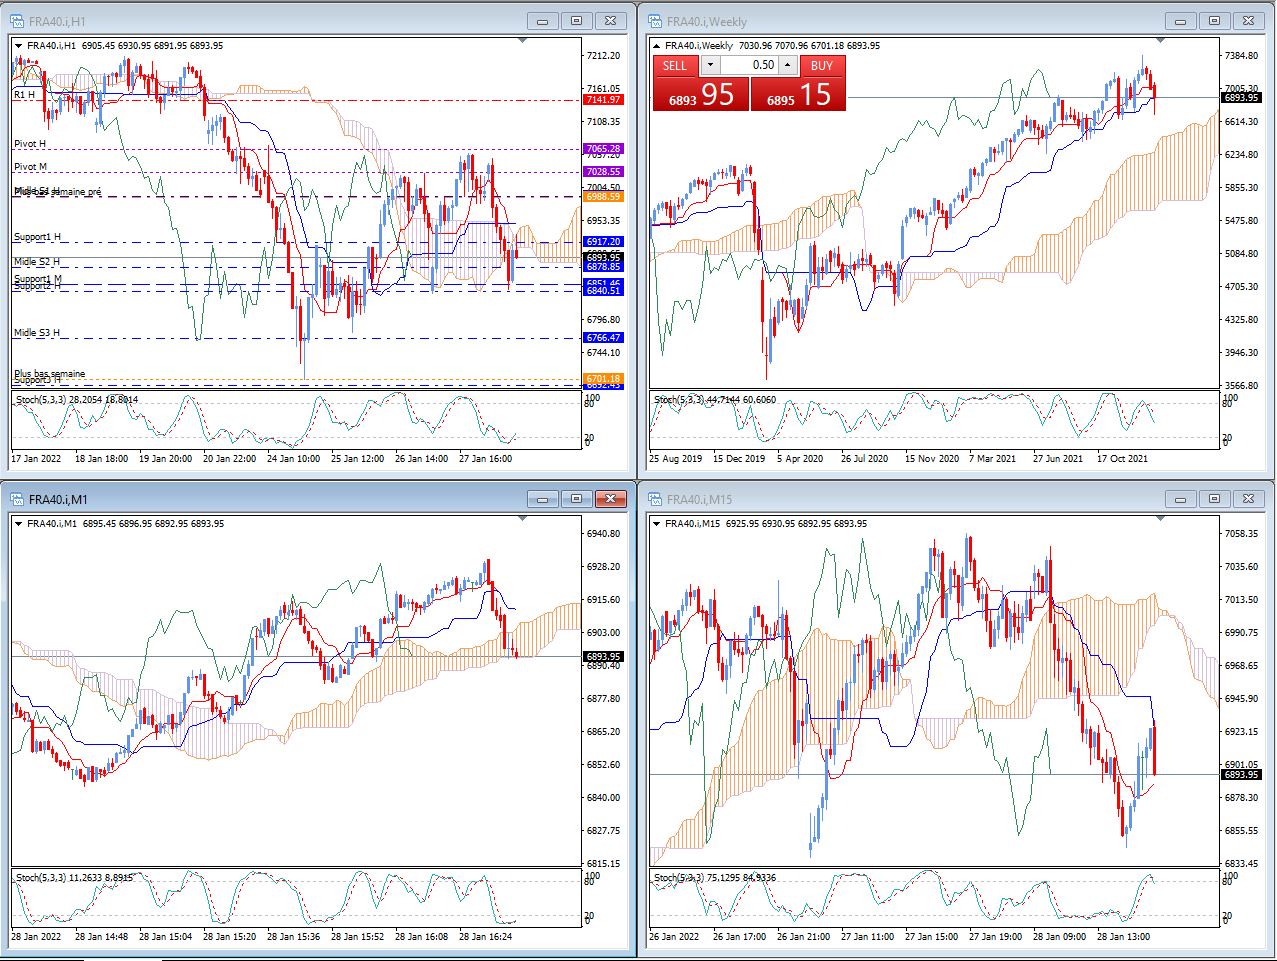Click current price 6893.95 on M15 price scale
Image resolution: width=1277 pixels, height=961 pixels.
click(x=1241, y=775)
